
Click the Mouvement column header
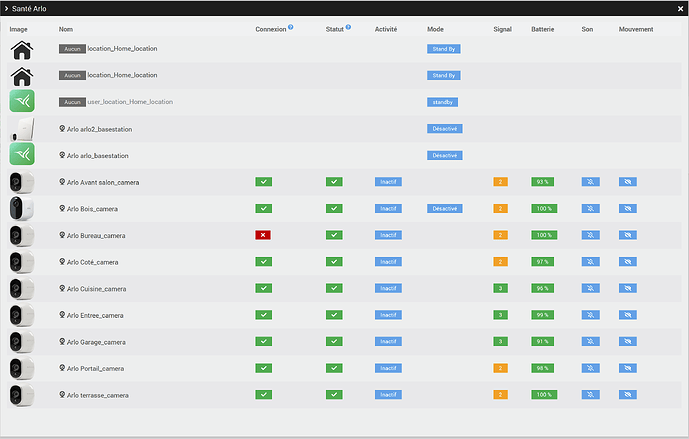pyautogui.click(x=636, y=29)
